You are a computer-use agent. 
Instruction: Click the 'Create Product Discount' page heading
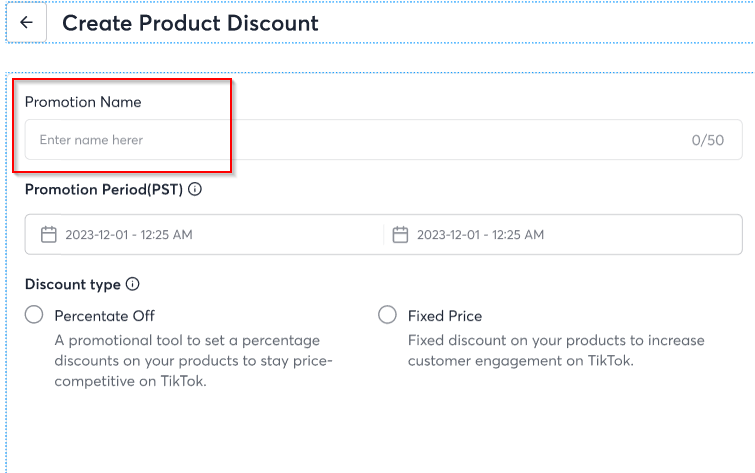pyautogui.click(x=190, y=23)
